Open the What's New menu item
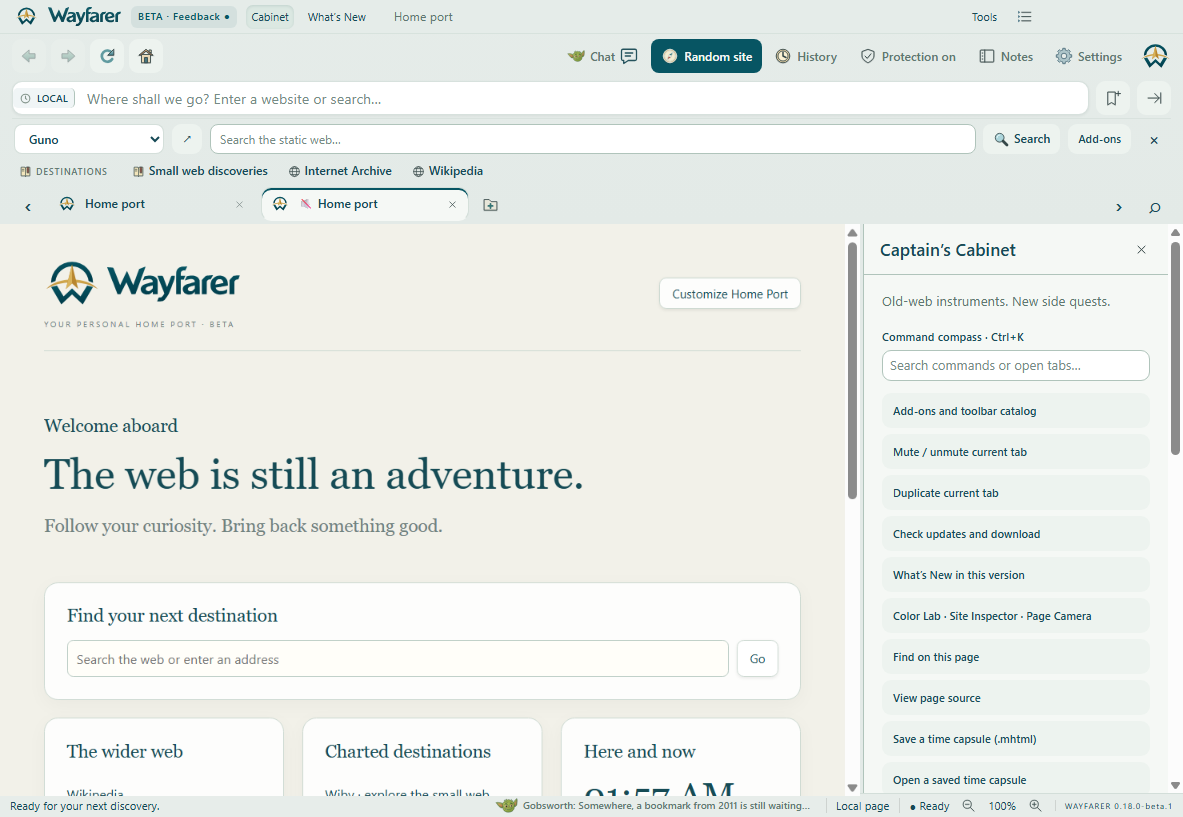 (x=336, y=17)
